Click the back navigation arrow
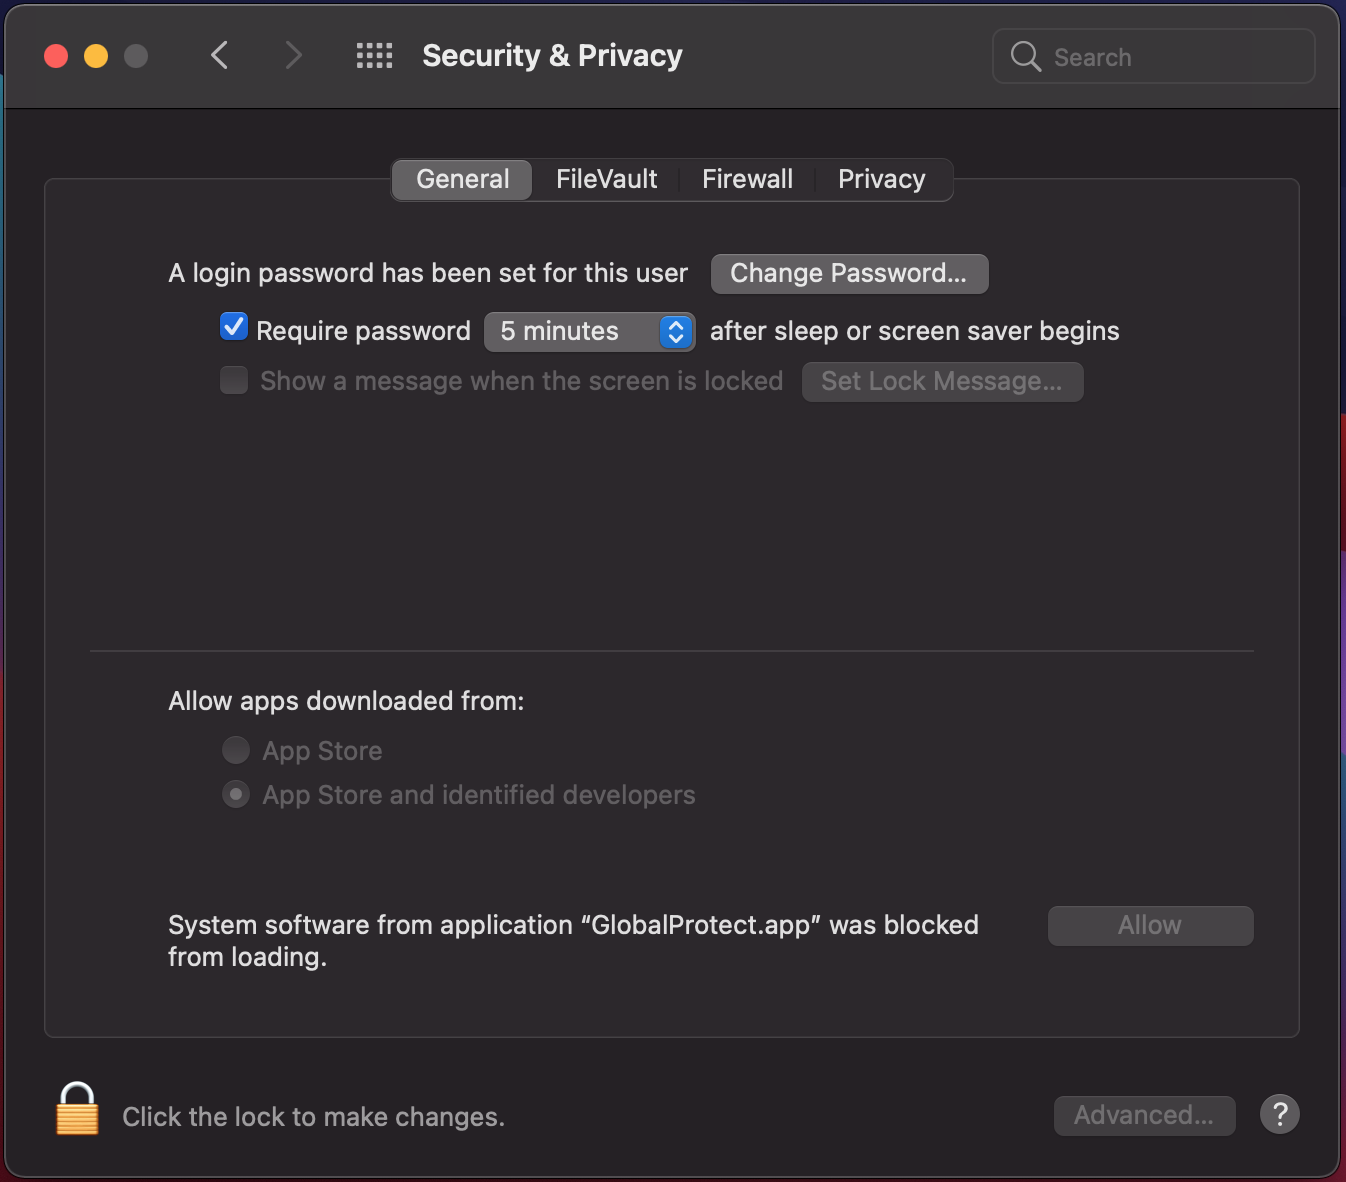This screenshot has width=1346, height=1182. (x=220, y=55)
